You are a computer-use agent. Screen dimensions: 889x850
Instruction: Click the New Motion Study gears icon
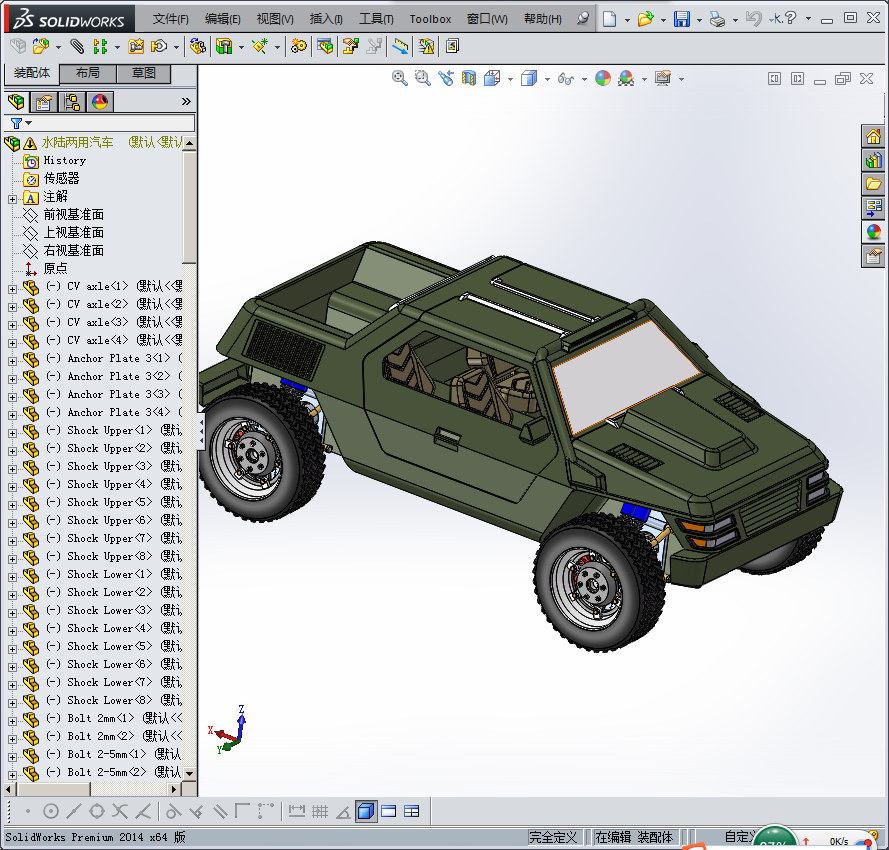point(298,46)
